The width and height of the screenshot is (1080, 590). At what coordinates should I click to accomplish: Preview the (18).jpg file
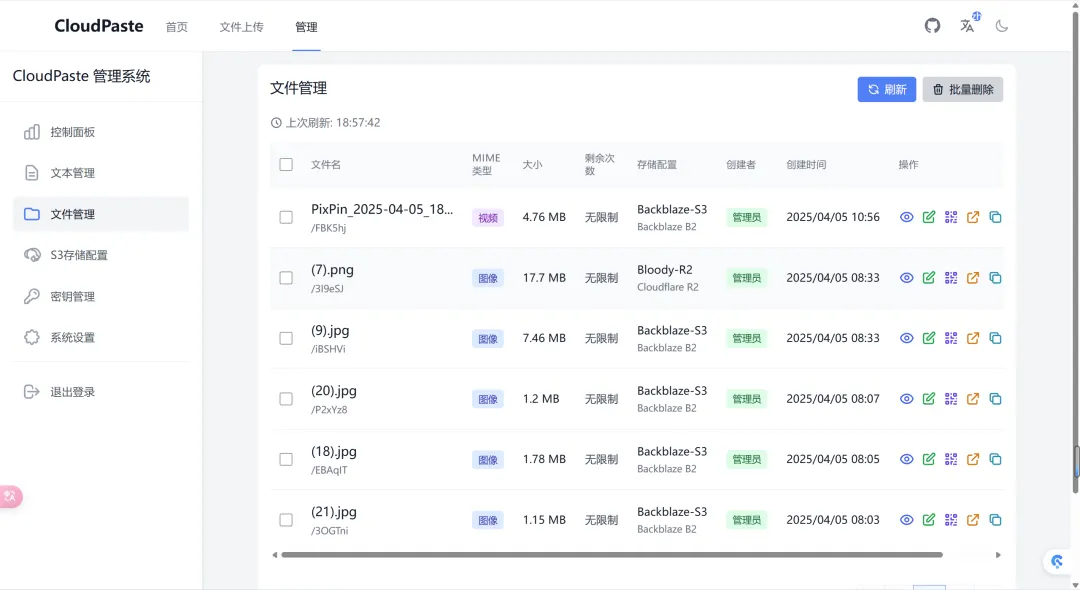click(906, 460)
